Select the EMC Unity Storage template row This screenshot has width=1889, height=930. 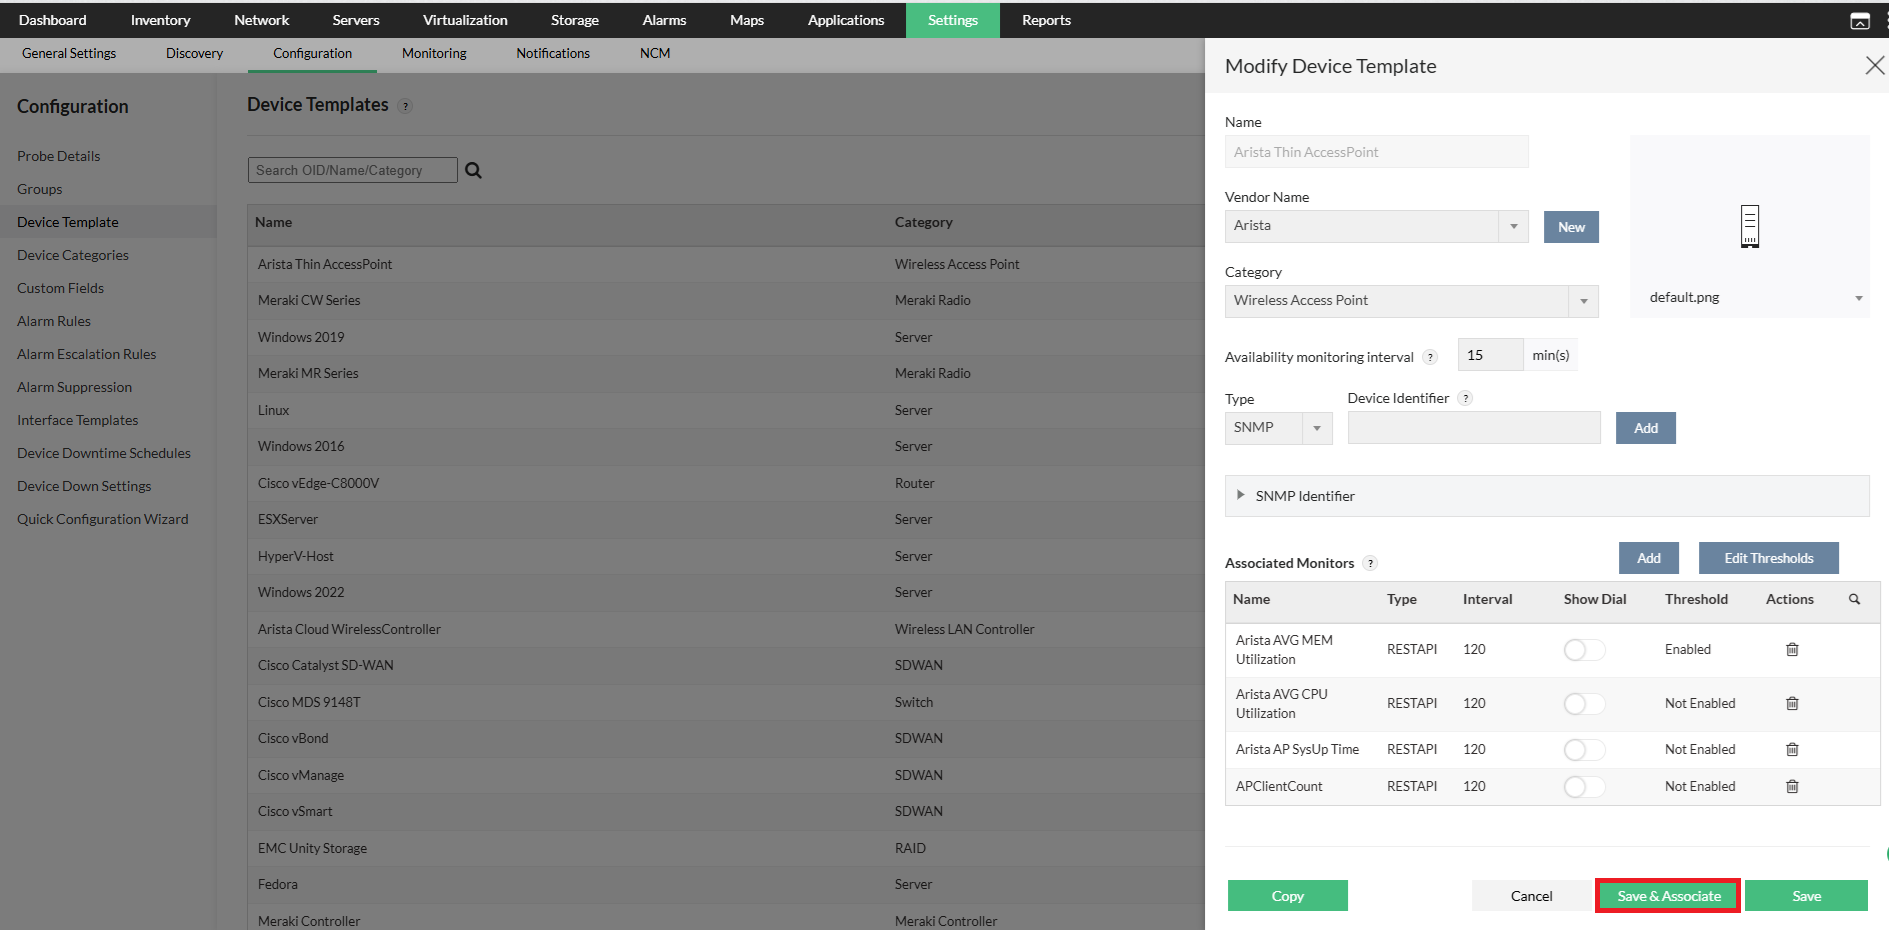726,848
